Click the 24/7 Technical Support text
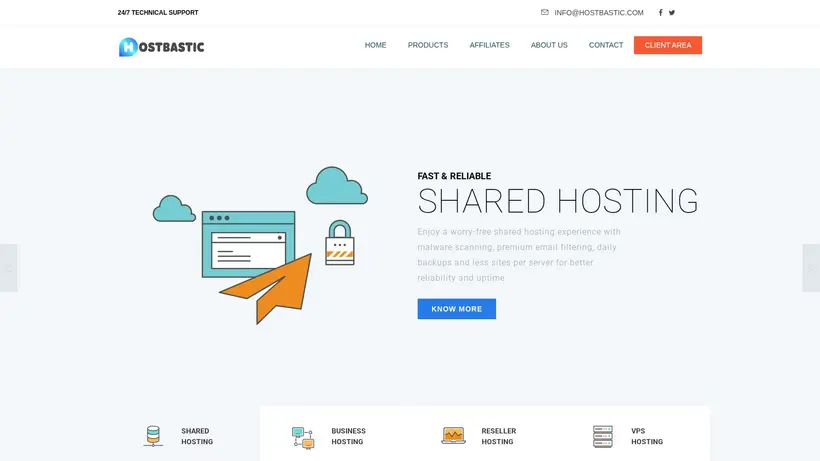Screen dimensions: 820x461 158,13
